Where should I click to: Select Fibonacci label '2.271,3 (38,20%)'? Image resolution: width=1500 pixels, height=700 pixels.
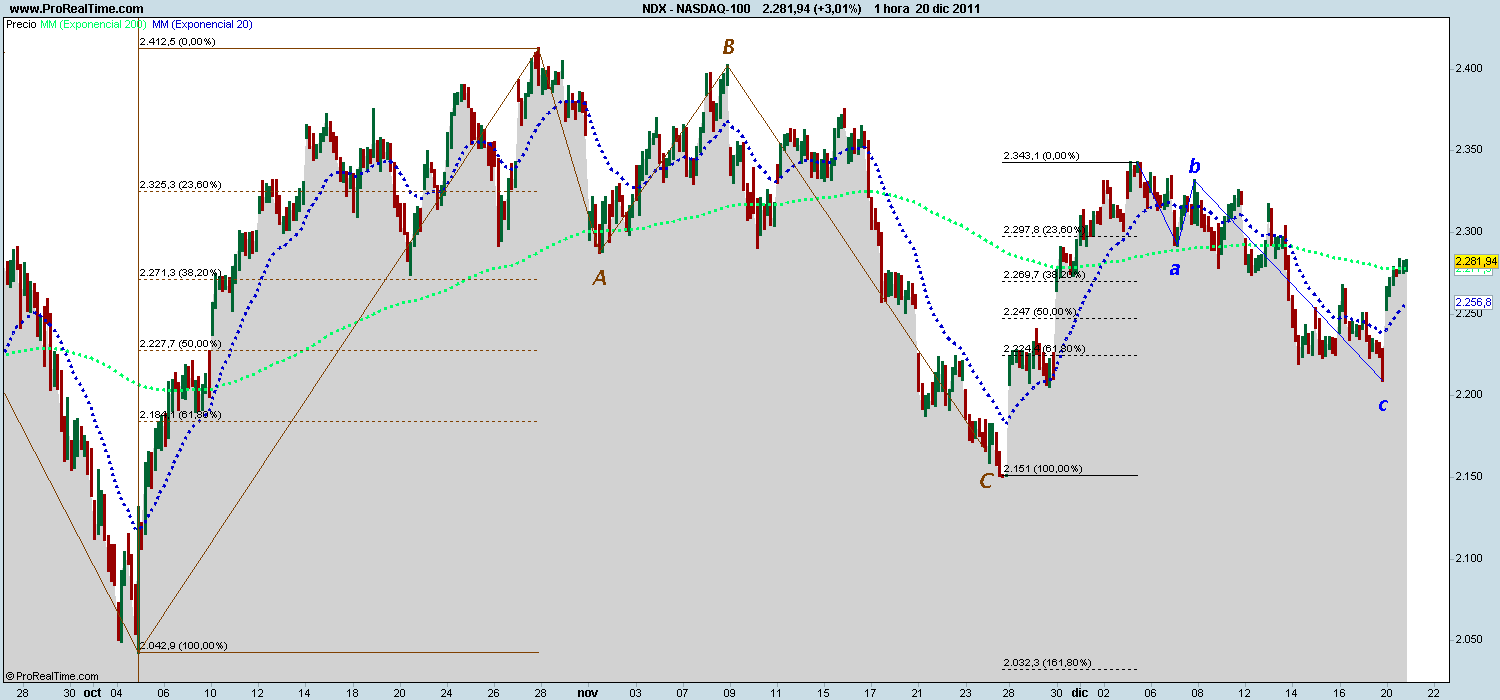[x=181, y=272]
